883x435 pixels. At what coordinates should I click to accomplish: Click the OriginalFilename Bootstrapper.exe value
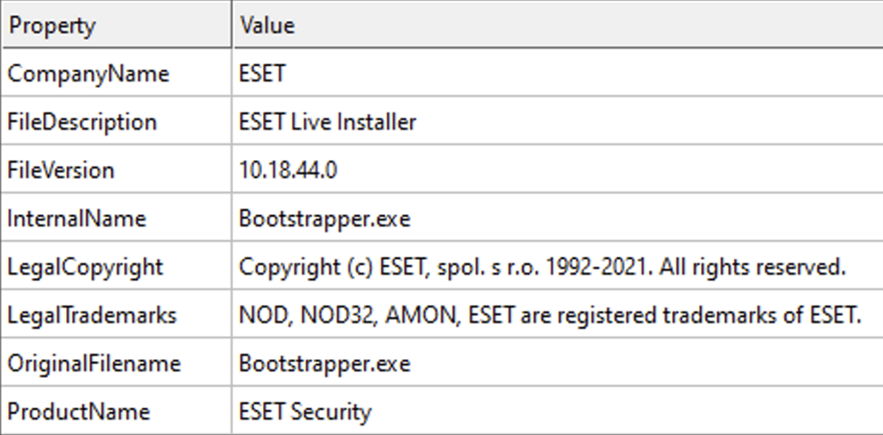(324, 364)
